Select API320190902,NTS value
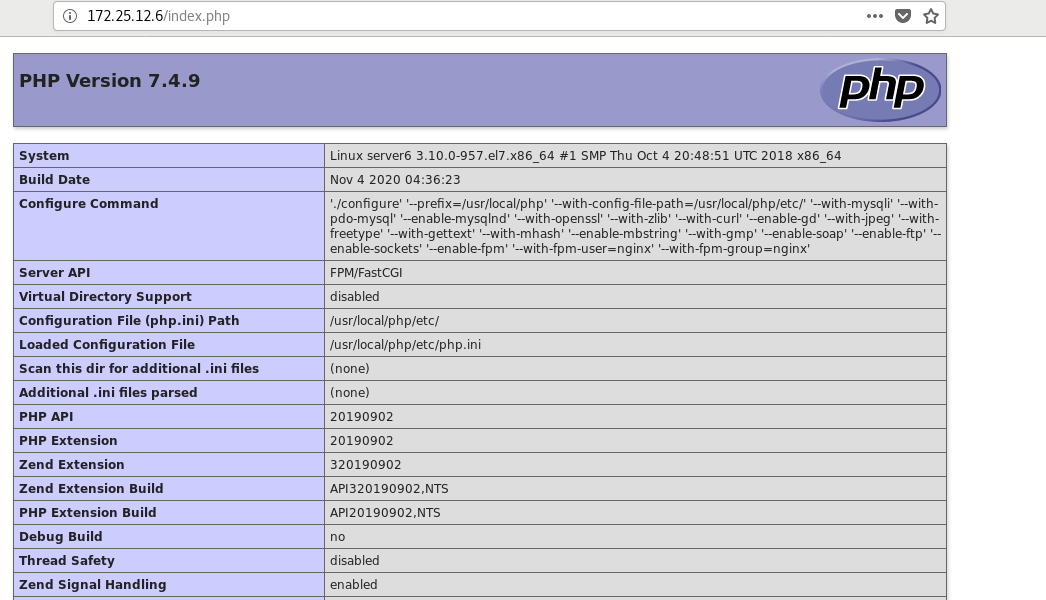1046x600 pixels. (x=389, y=489)
